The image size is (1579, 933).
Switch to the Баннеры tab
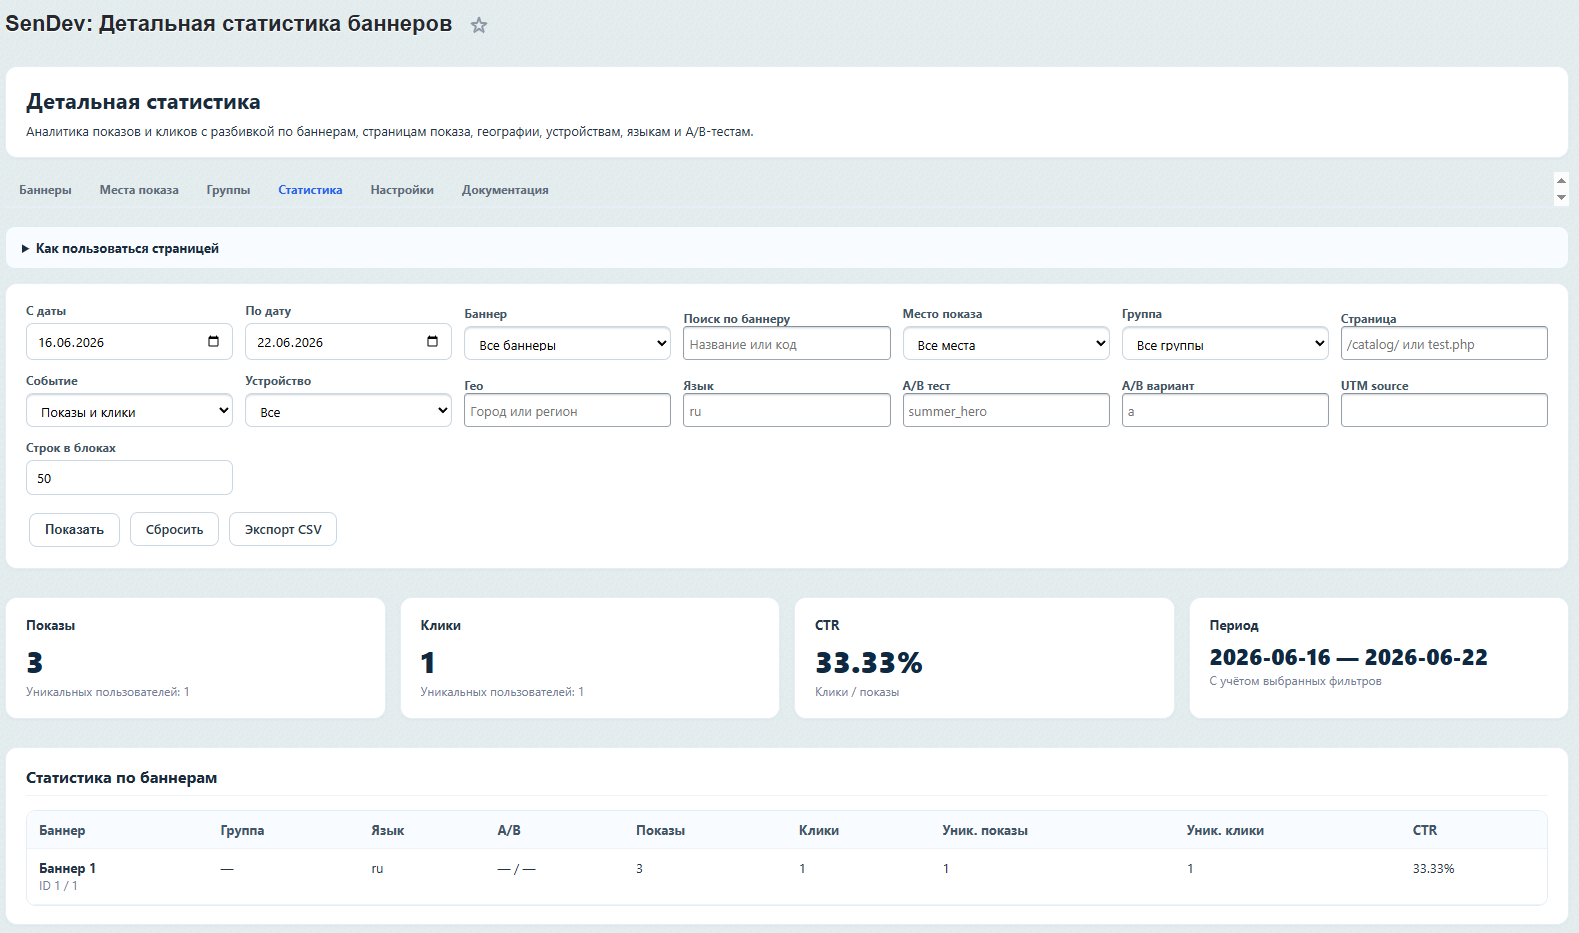click(x=45, y=190)
